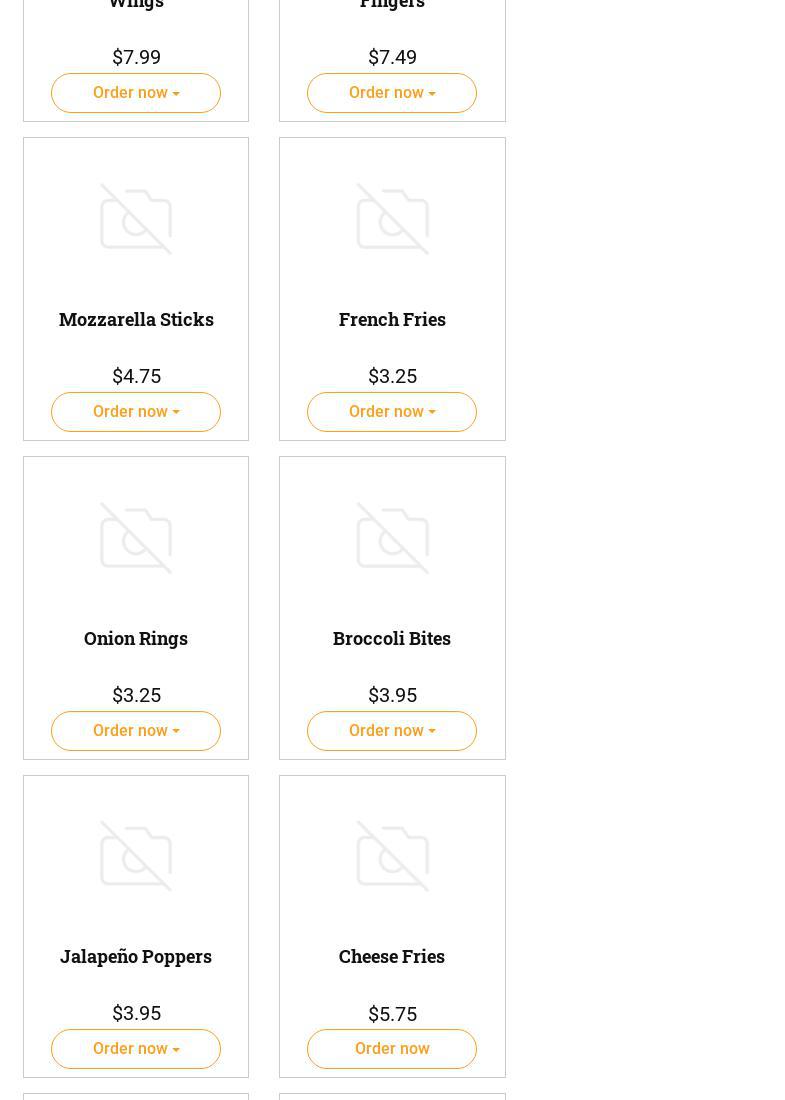Click the French Fries title
The width and height of the screenshot is (785, 1100).
tap(392, 319)
